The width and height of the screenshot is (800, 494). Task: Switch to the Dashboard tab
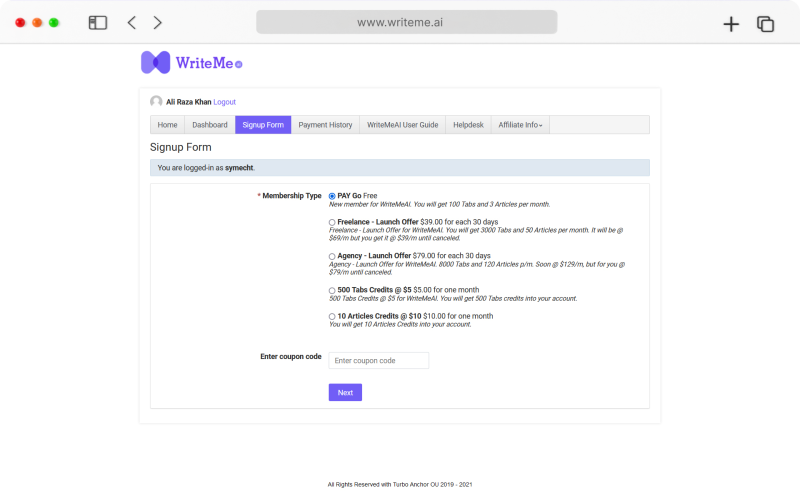[210, 125]
